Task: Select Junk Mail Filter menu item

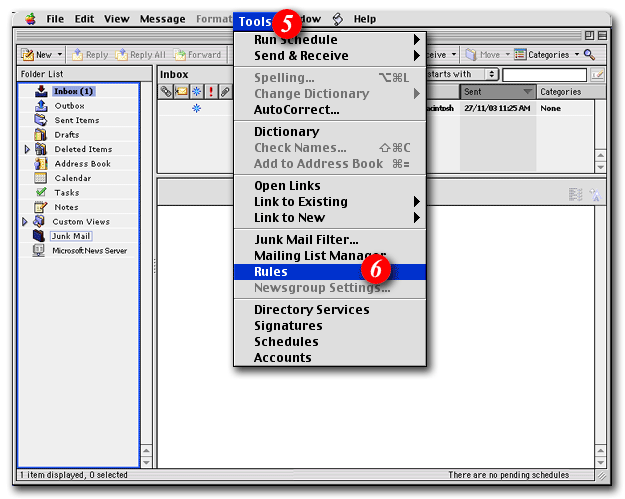Action: (305, 240)
